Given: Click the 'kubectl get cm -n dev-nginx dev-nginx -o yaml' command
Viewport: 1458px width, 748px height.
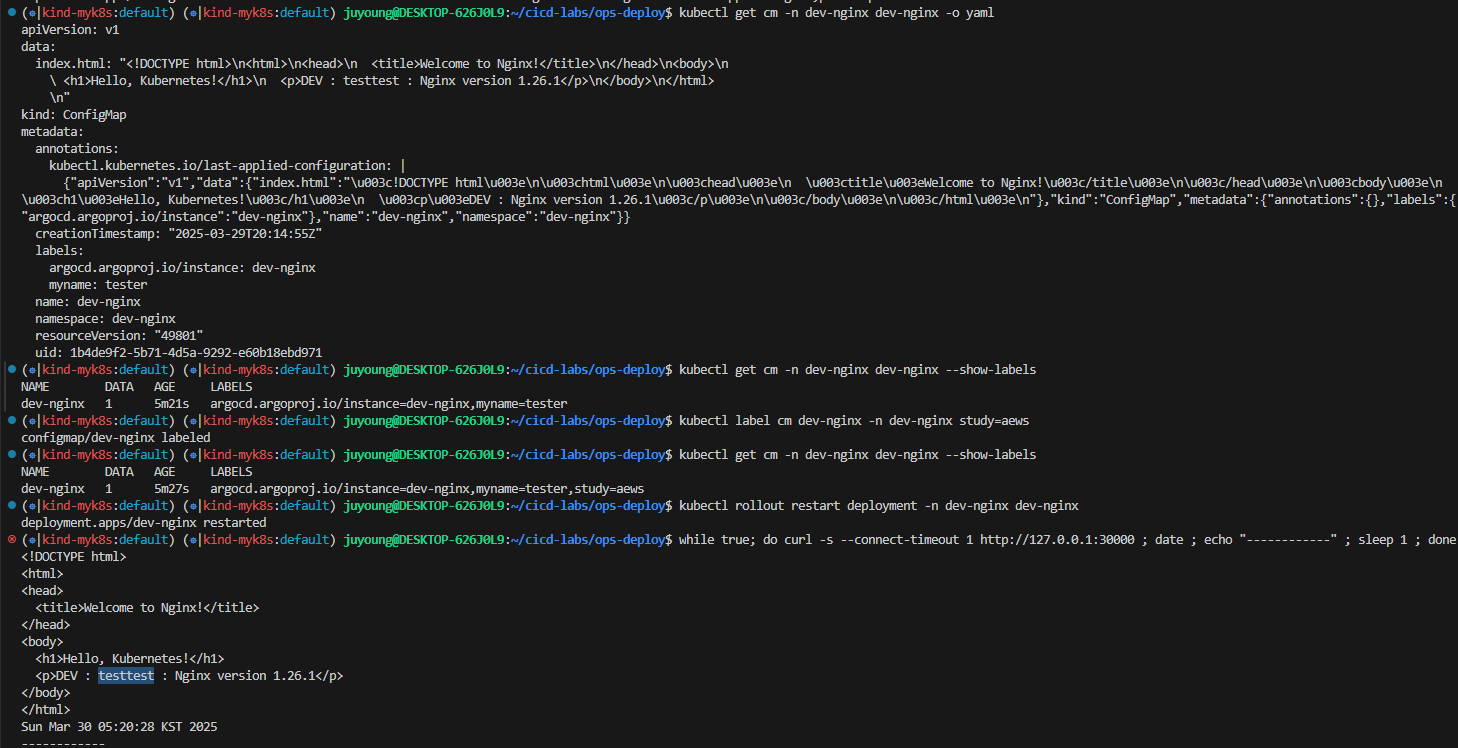Looking at the screenshot, I should 836,13.
